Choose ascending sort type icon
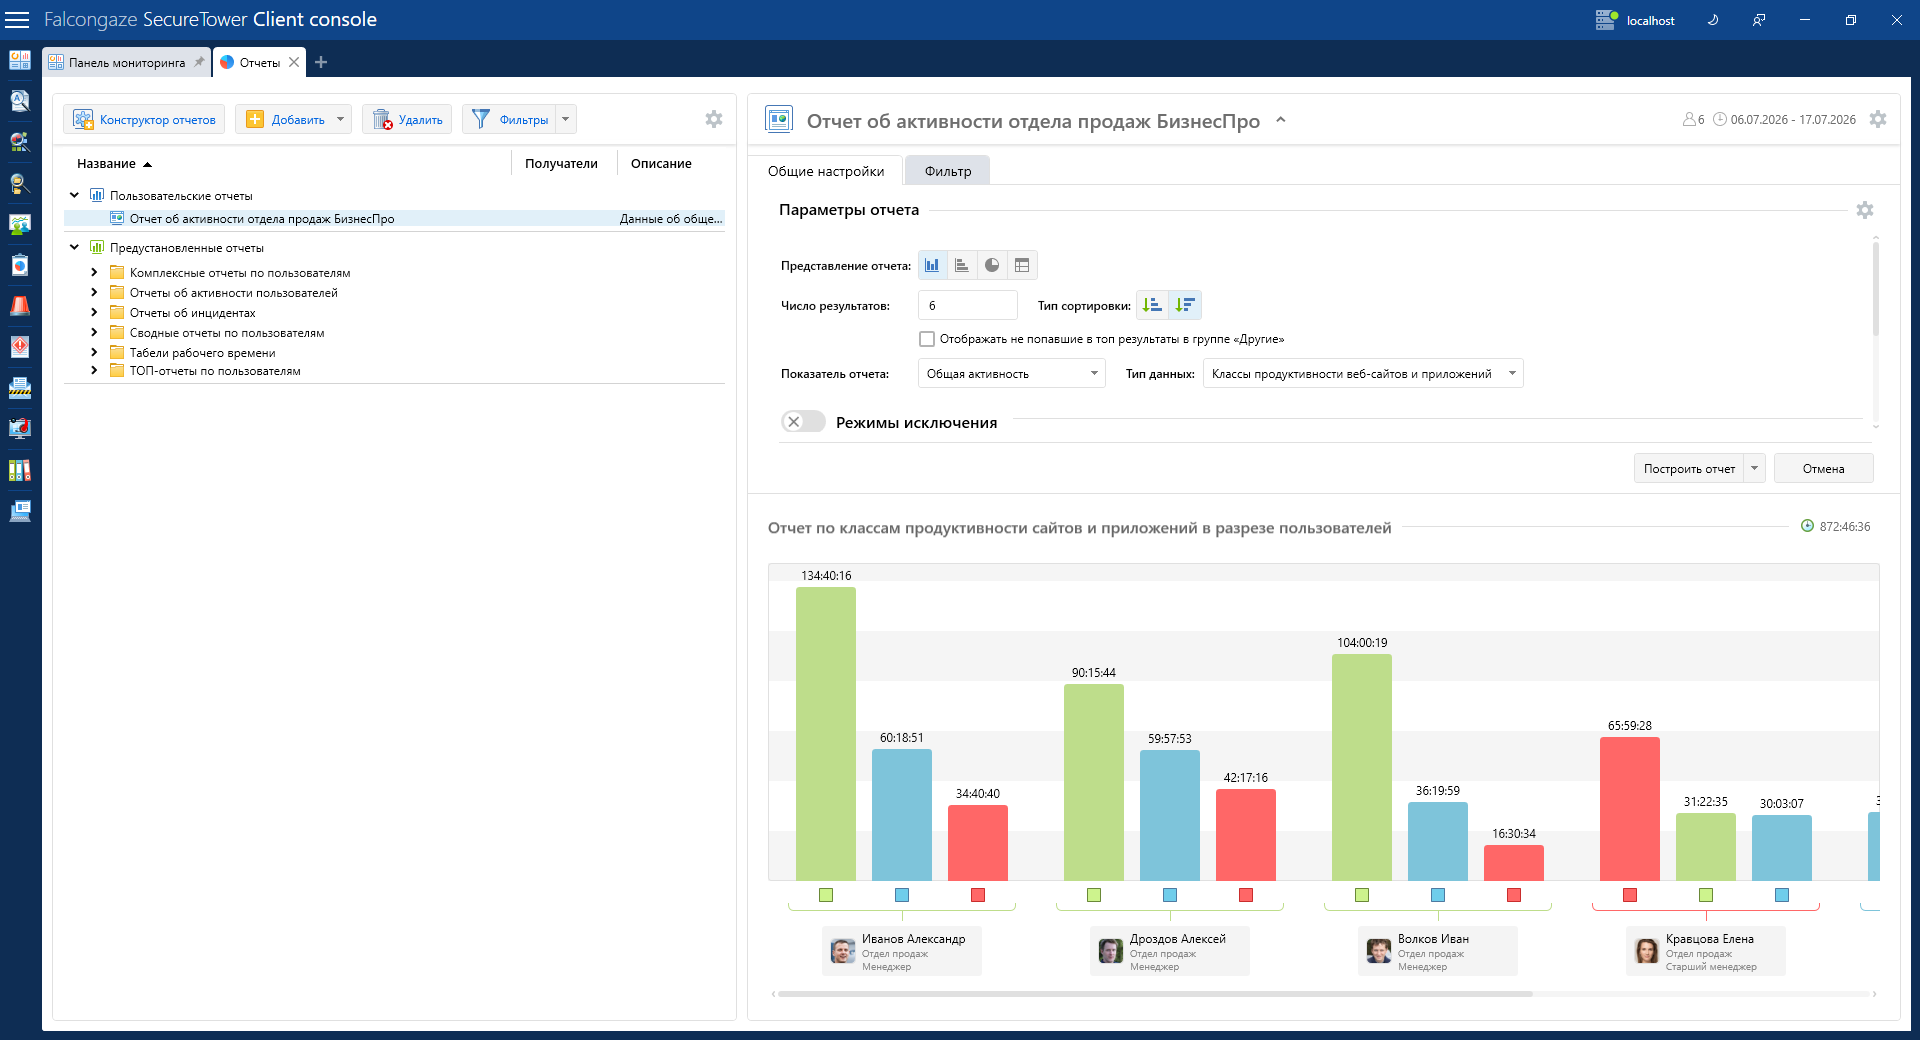This screenshot has height=1040, width=1920. click(1152, 305)
